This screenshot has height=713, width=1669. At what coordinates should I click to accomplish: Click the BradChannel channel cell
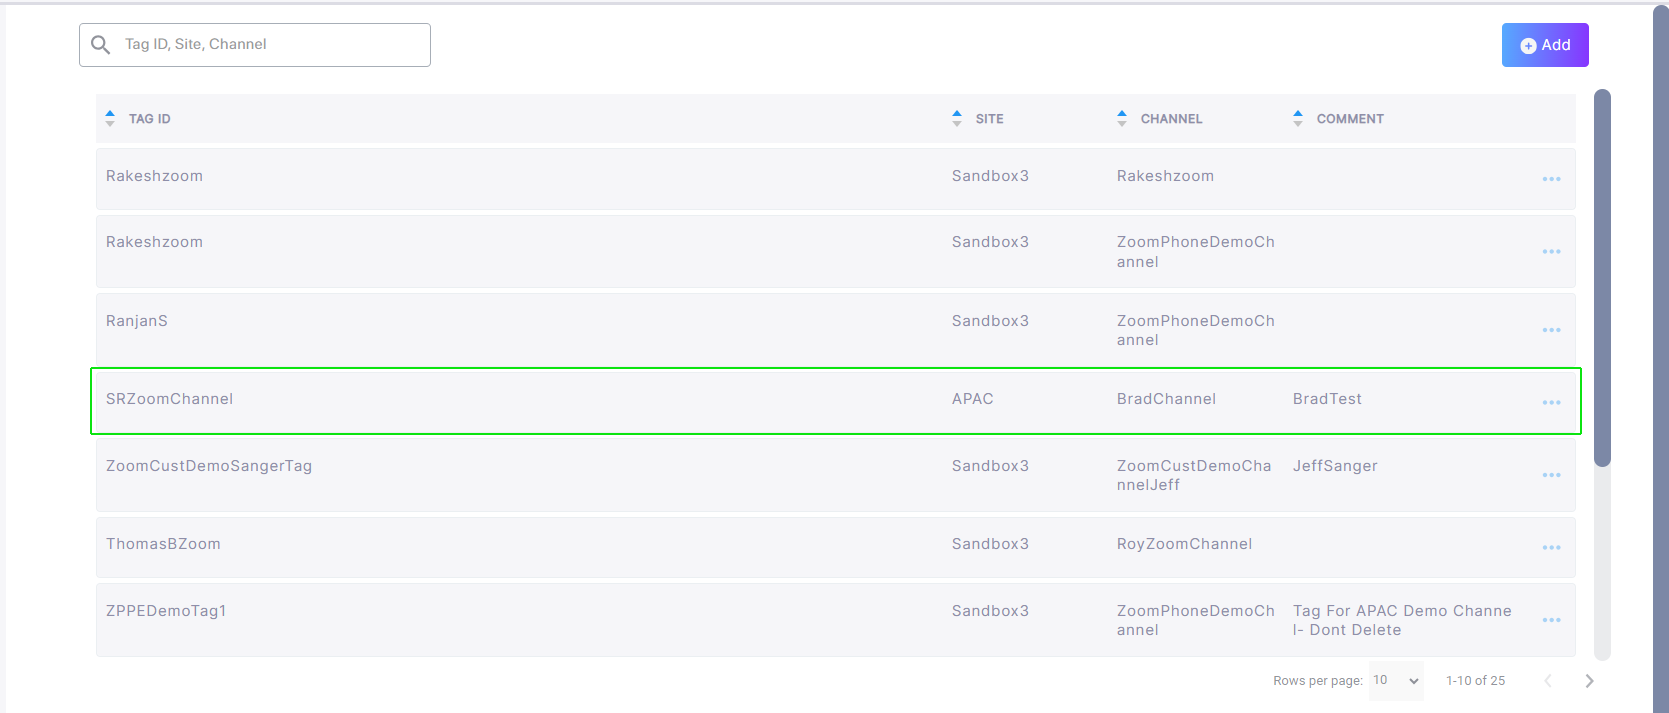click(1166, 399)
